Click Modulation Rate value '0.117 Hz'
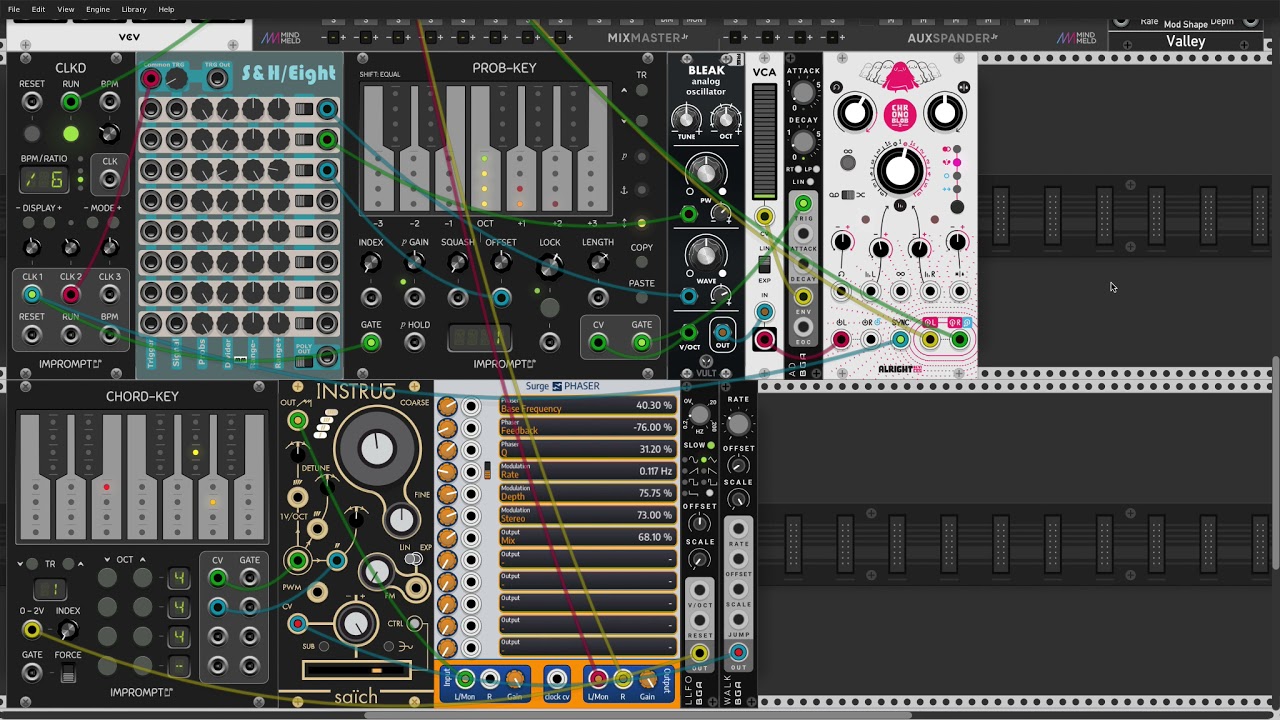The height and width of the screenshot is (720, 1280). tap(656, 472)
